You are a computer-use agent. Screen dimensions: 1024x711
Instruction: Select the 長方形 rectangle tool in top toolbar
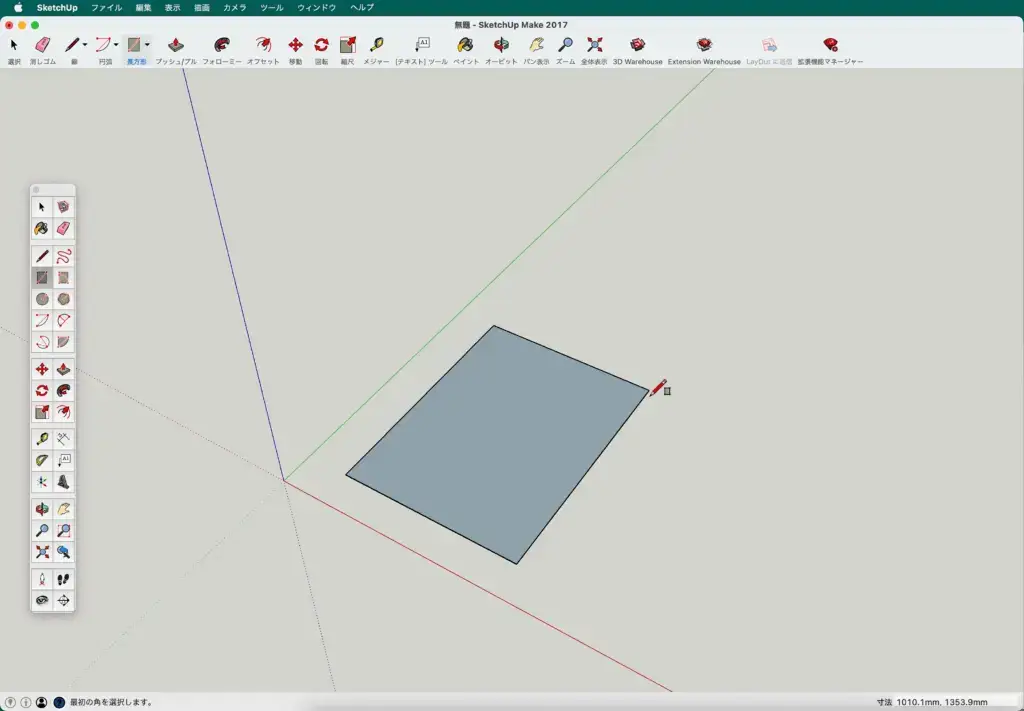[x=134, y=45]
